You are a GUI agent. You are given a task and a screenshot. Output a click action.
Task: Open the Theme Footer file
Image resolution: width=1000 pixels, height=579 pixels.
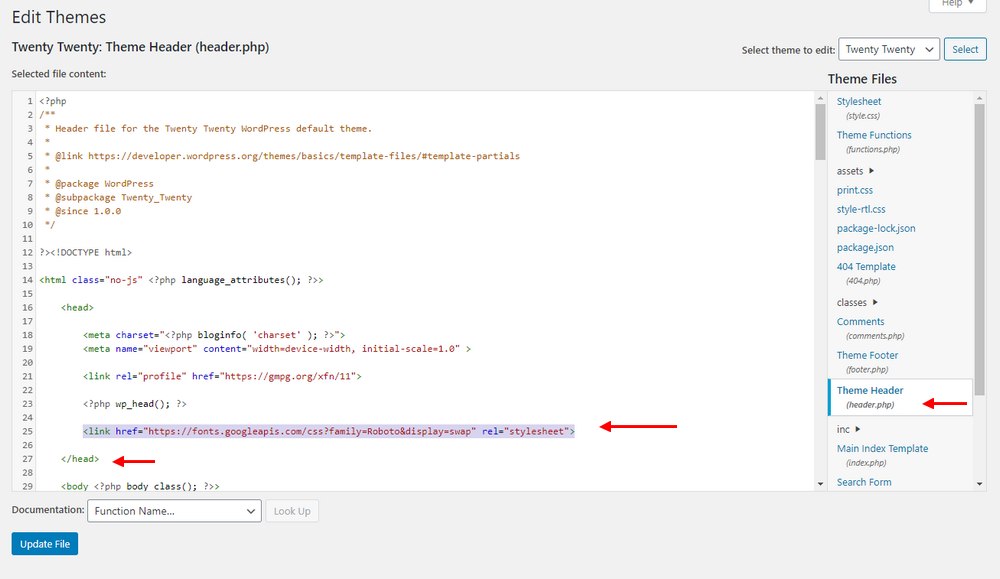tap(867, 355)
